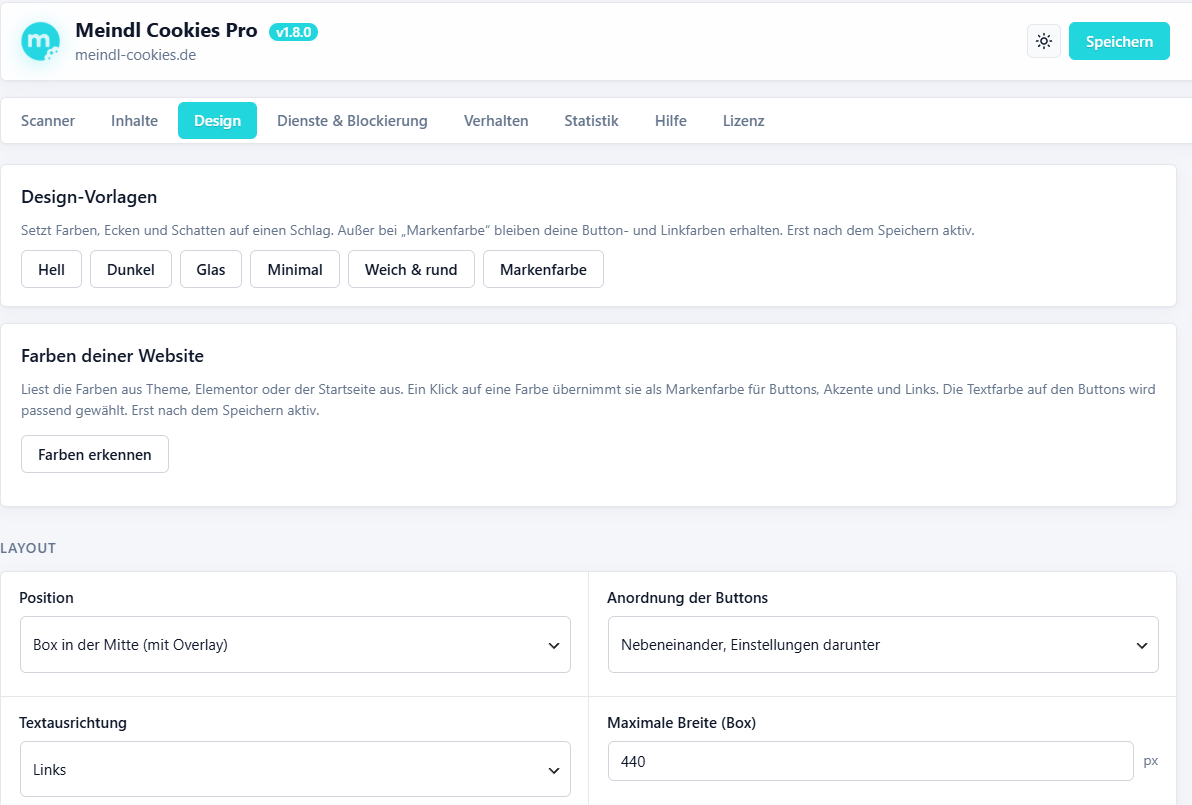Switch to the Inhalte tab
This screenshot has height=805, width=1192.
click(135, 121)
